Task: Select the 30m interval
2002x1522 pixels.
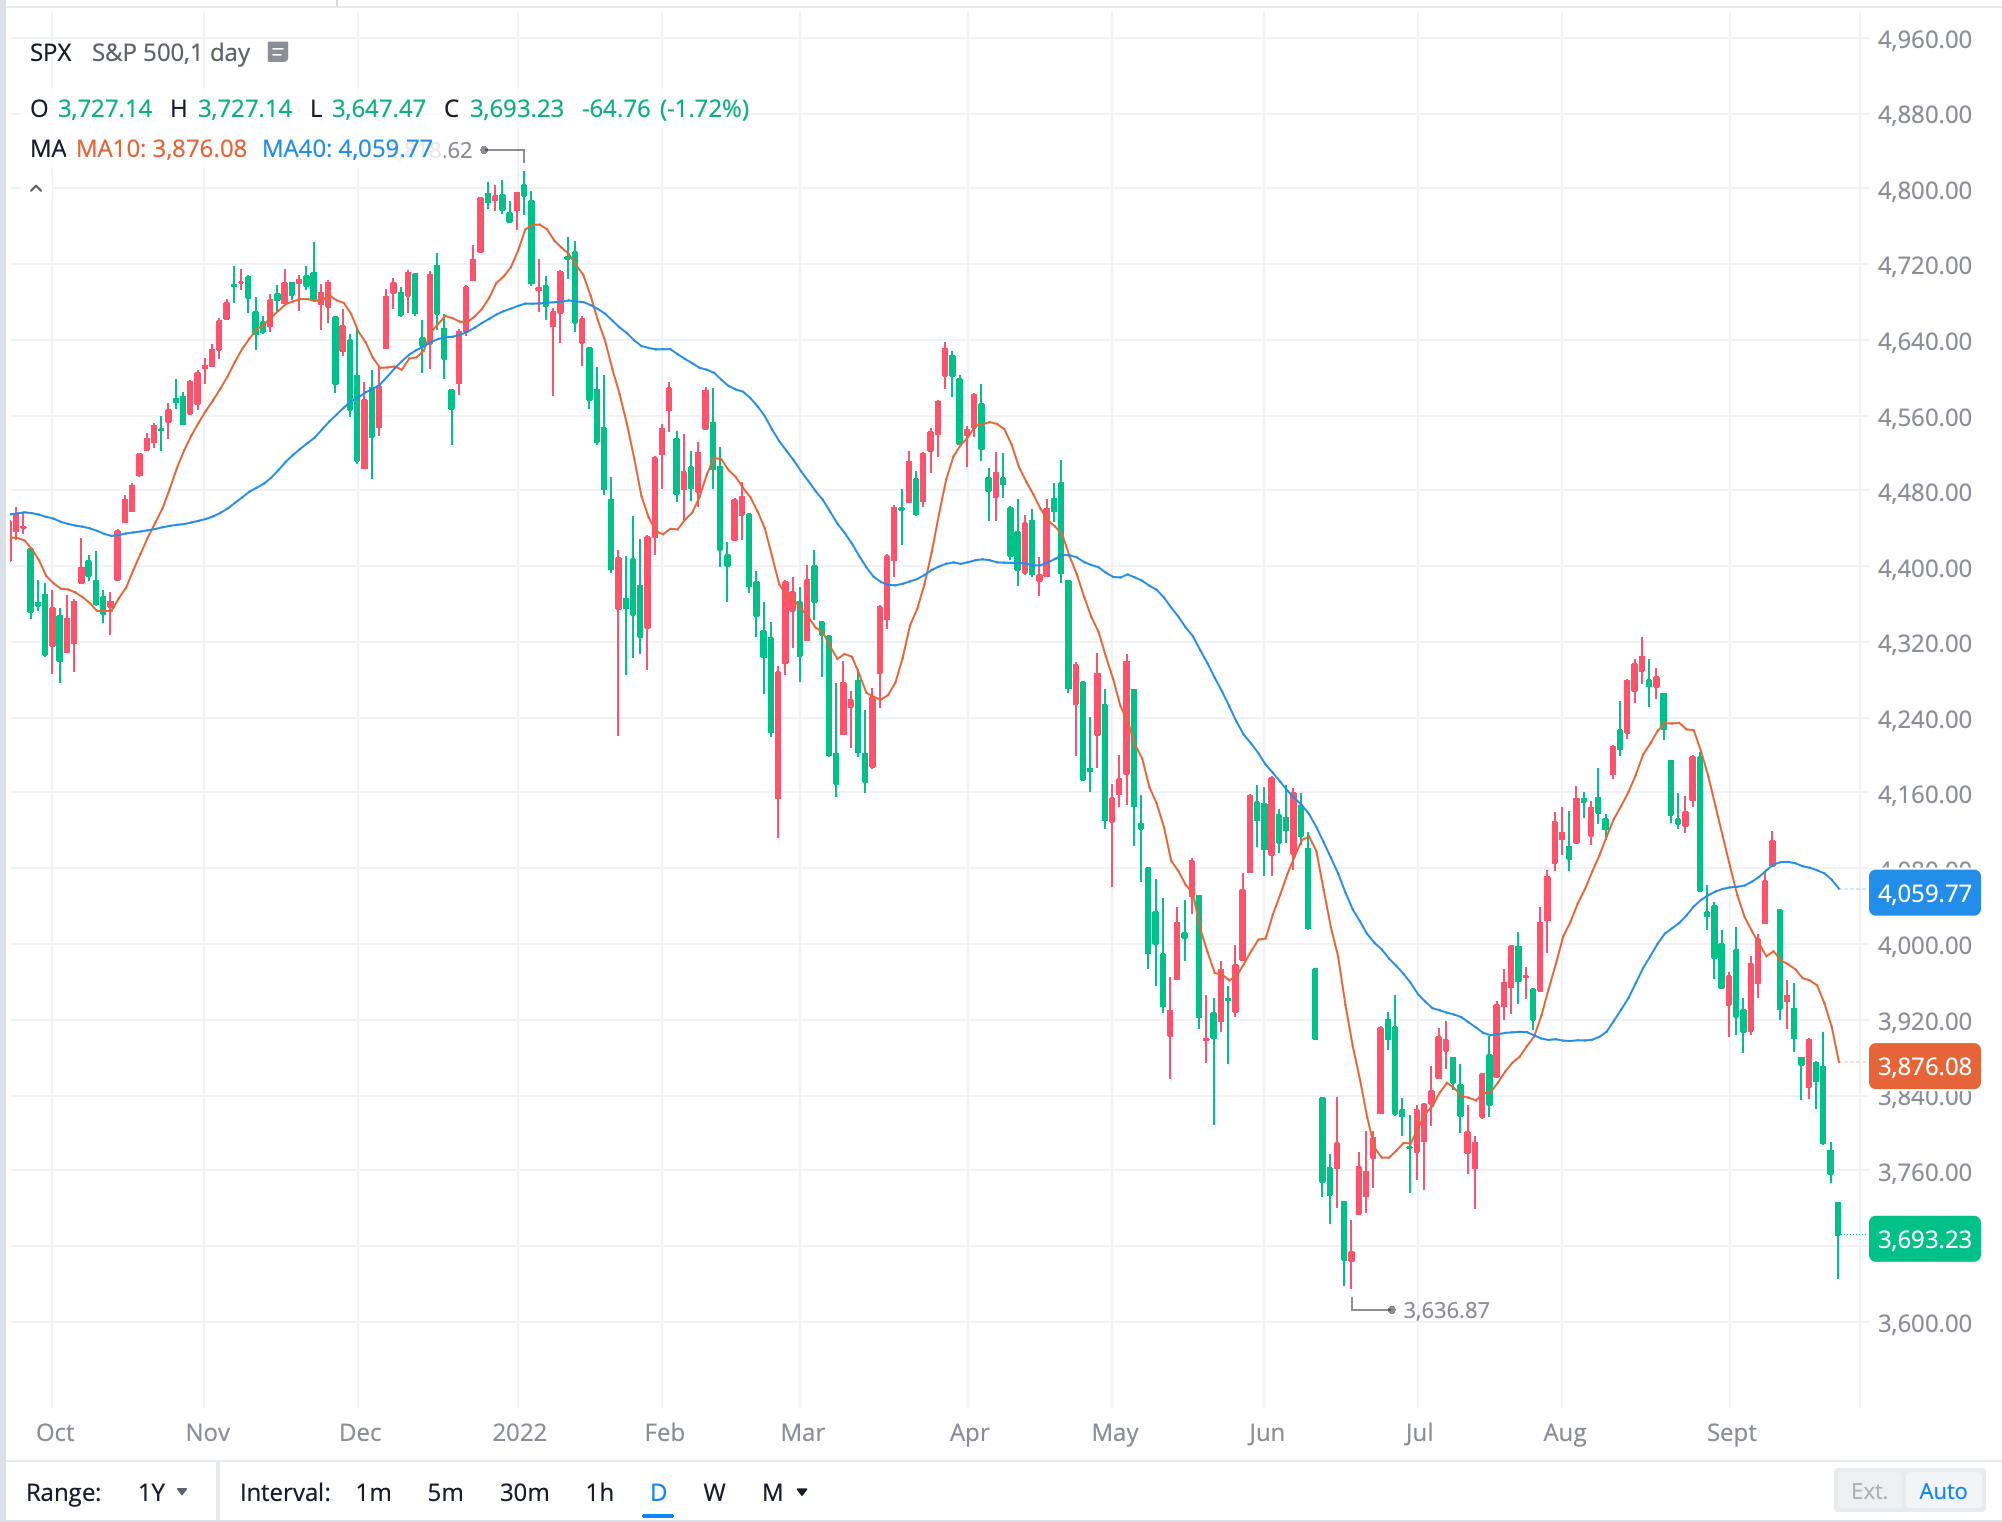Action: [x=524, y=1491]
